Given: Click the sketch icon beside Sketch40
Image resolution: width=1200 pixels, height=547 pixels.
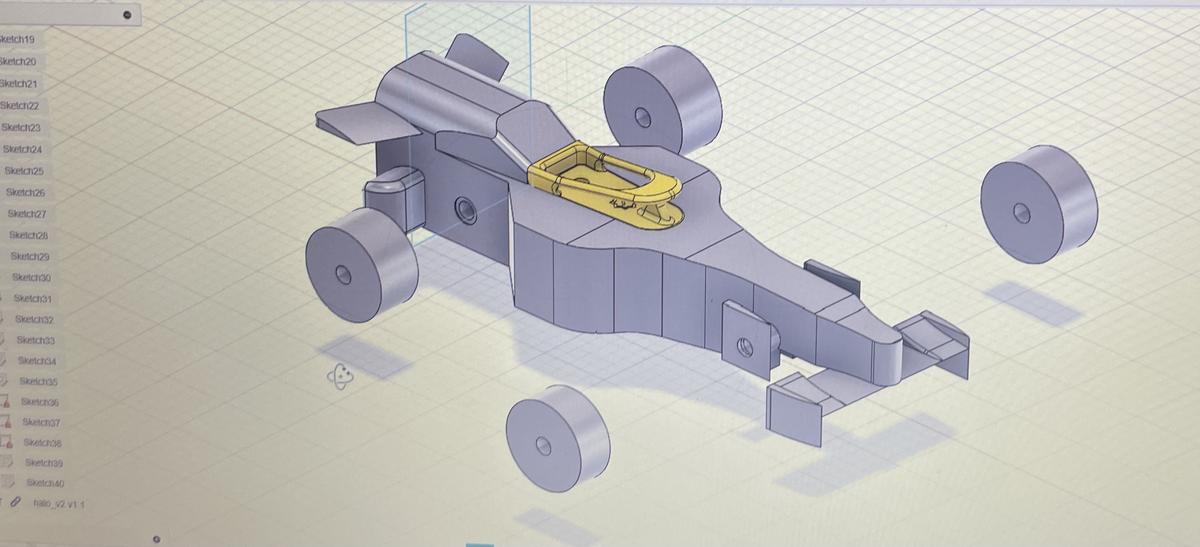Looking at the screenshot, I should click(8, 482).
